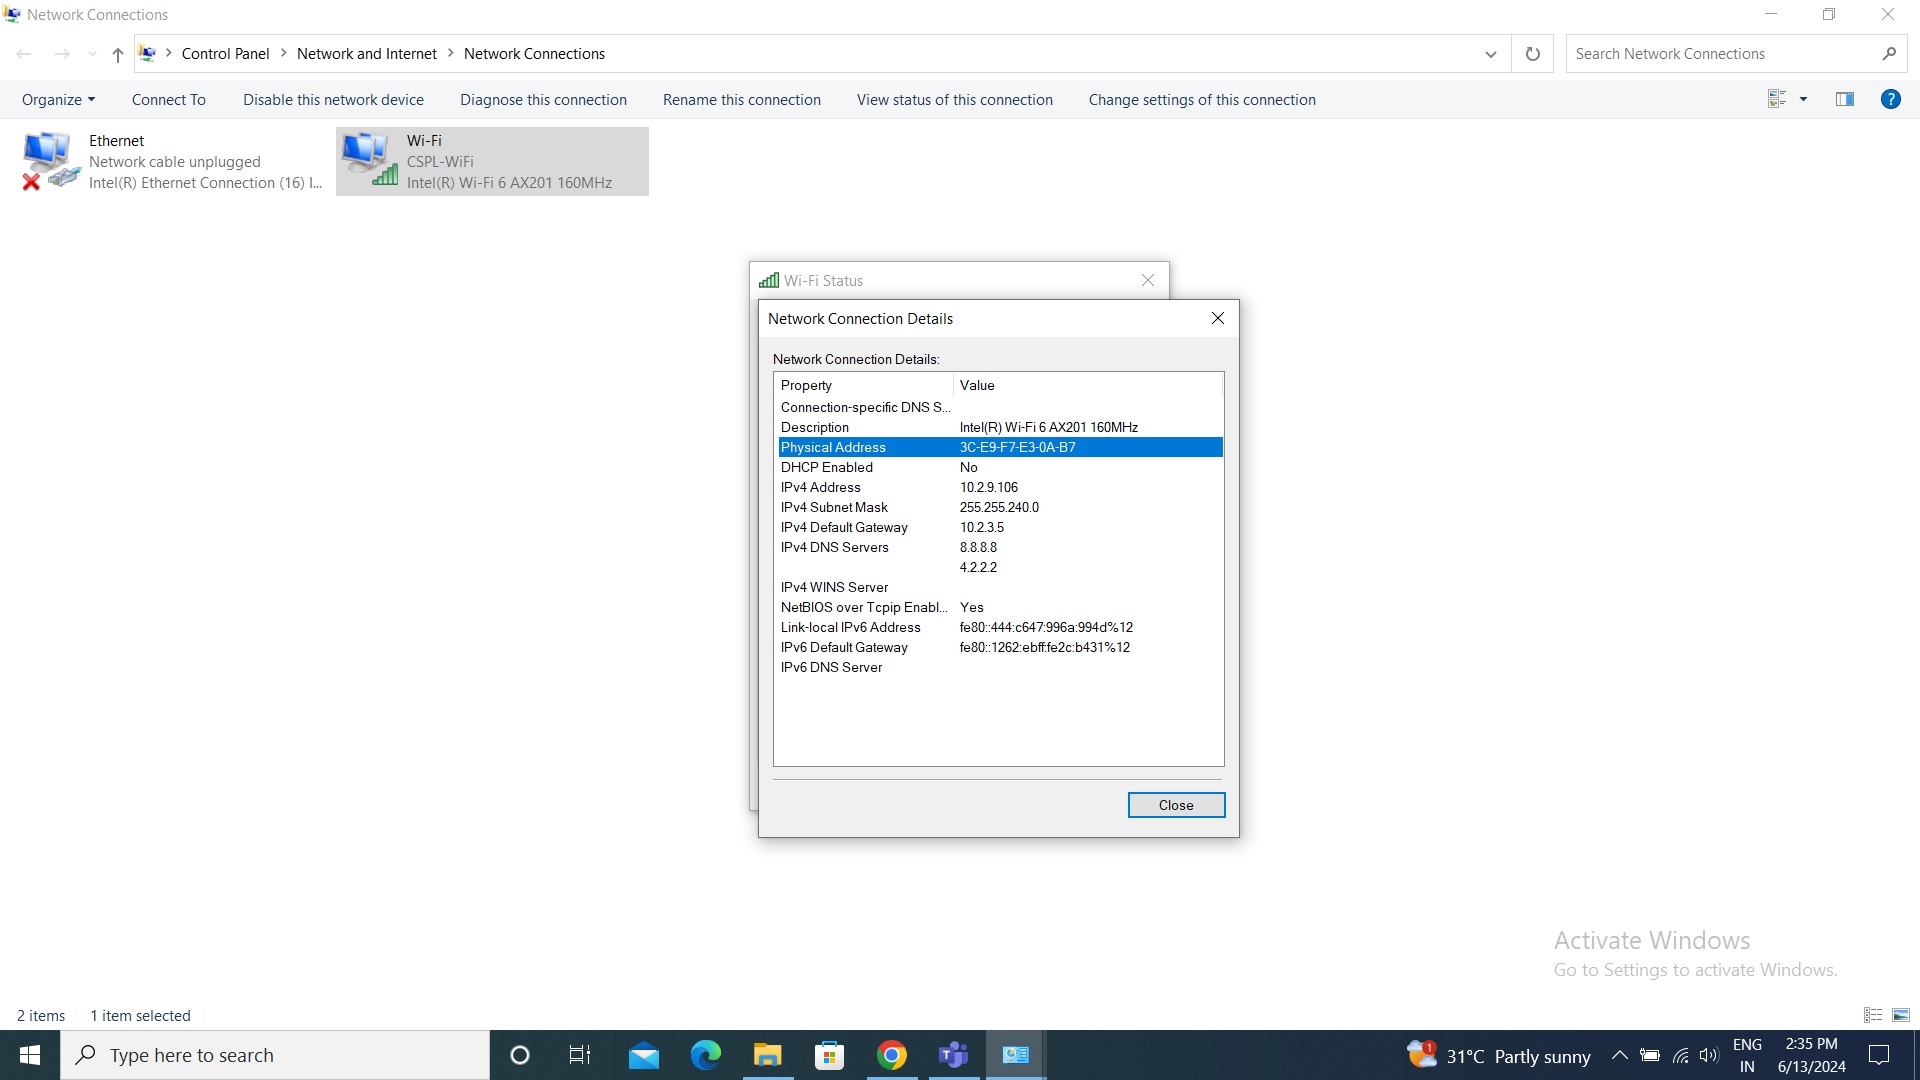
Task: Click Disable this network device
Action: [x=333, y=100]
